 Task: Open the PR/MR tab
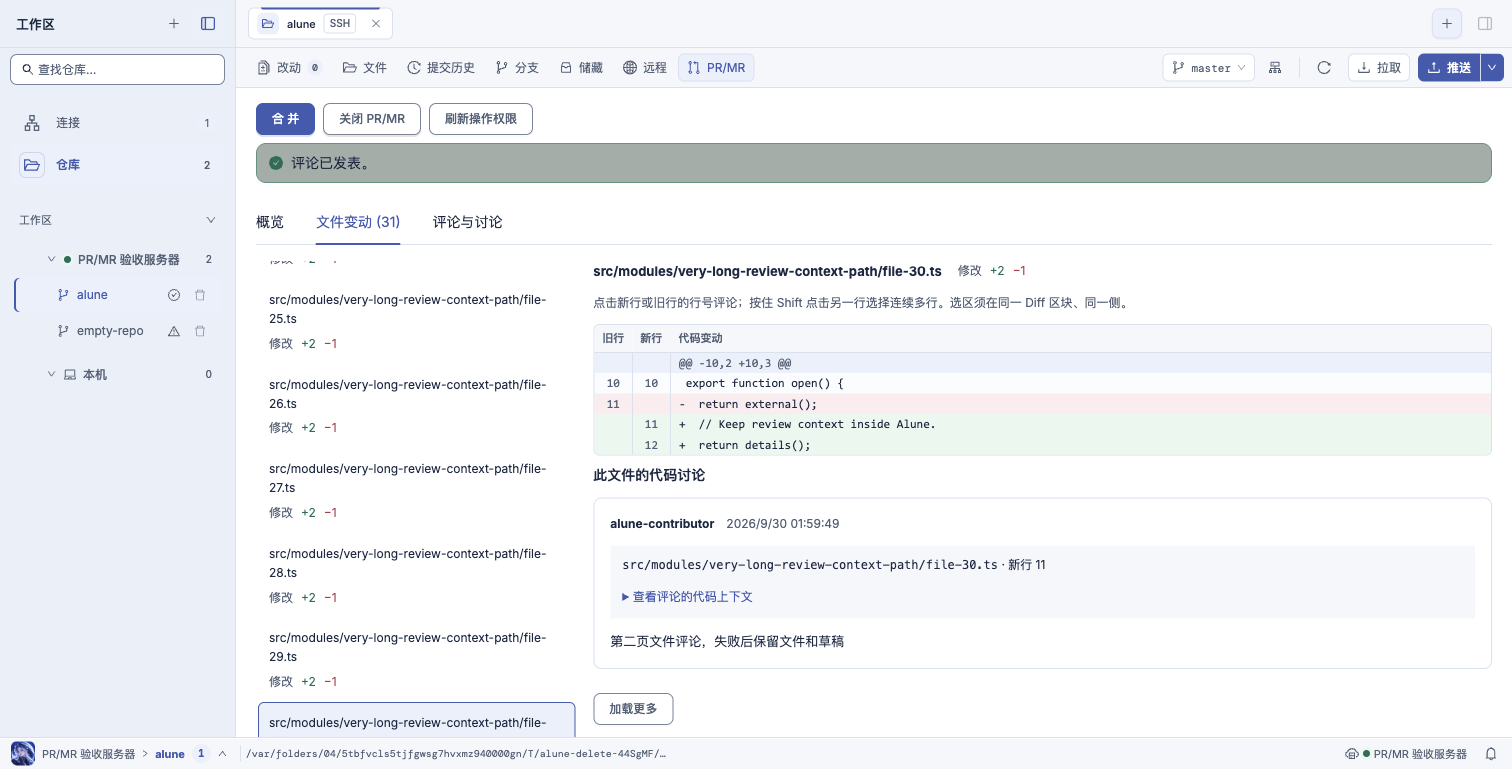(x=716, y=68)
